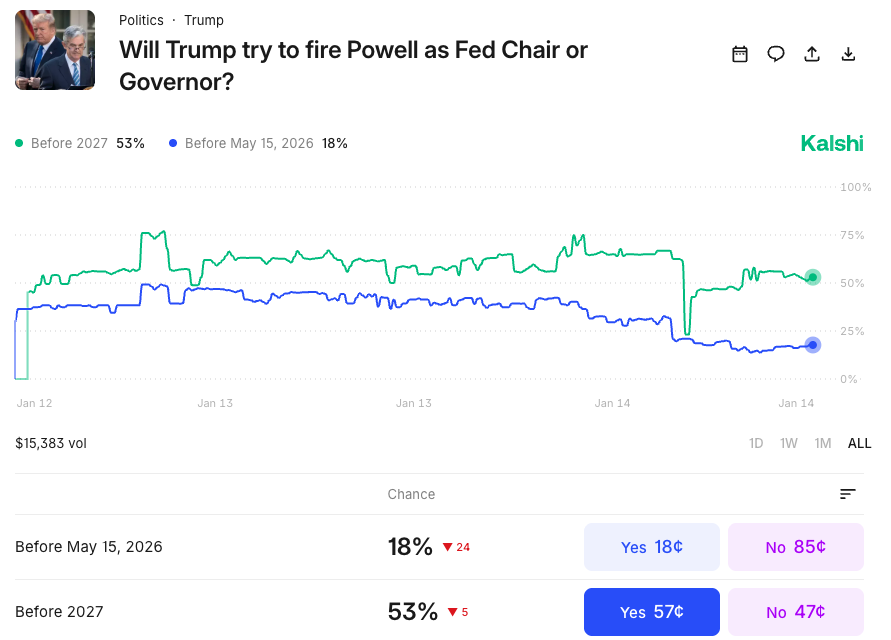The height and width of the screenshot is (640, 891).
Task: Download chart data with the download icon
Action: click(848, 54)
